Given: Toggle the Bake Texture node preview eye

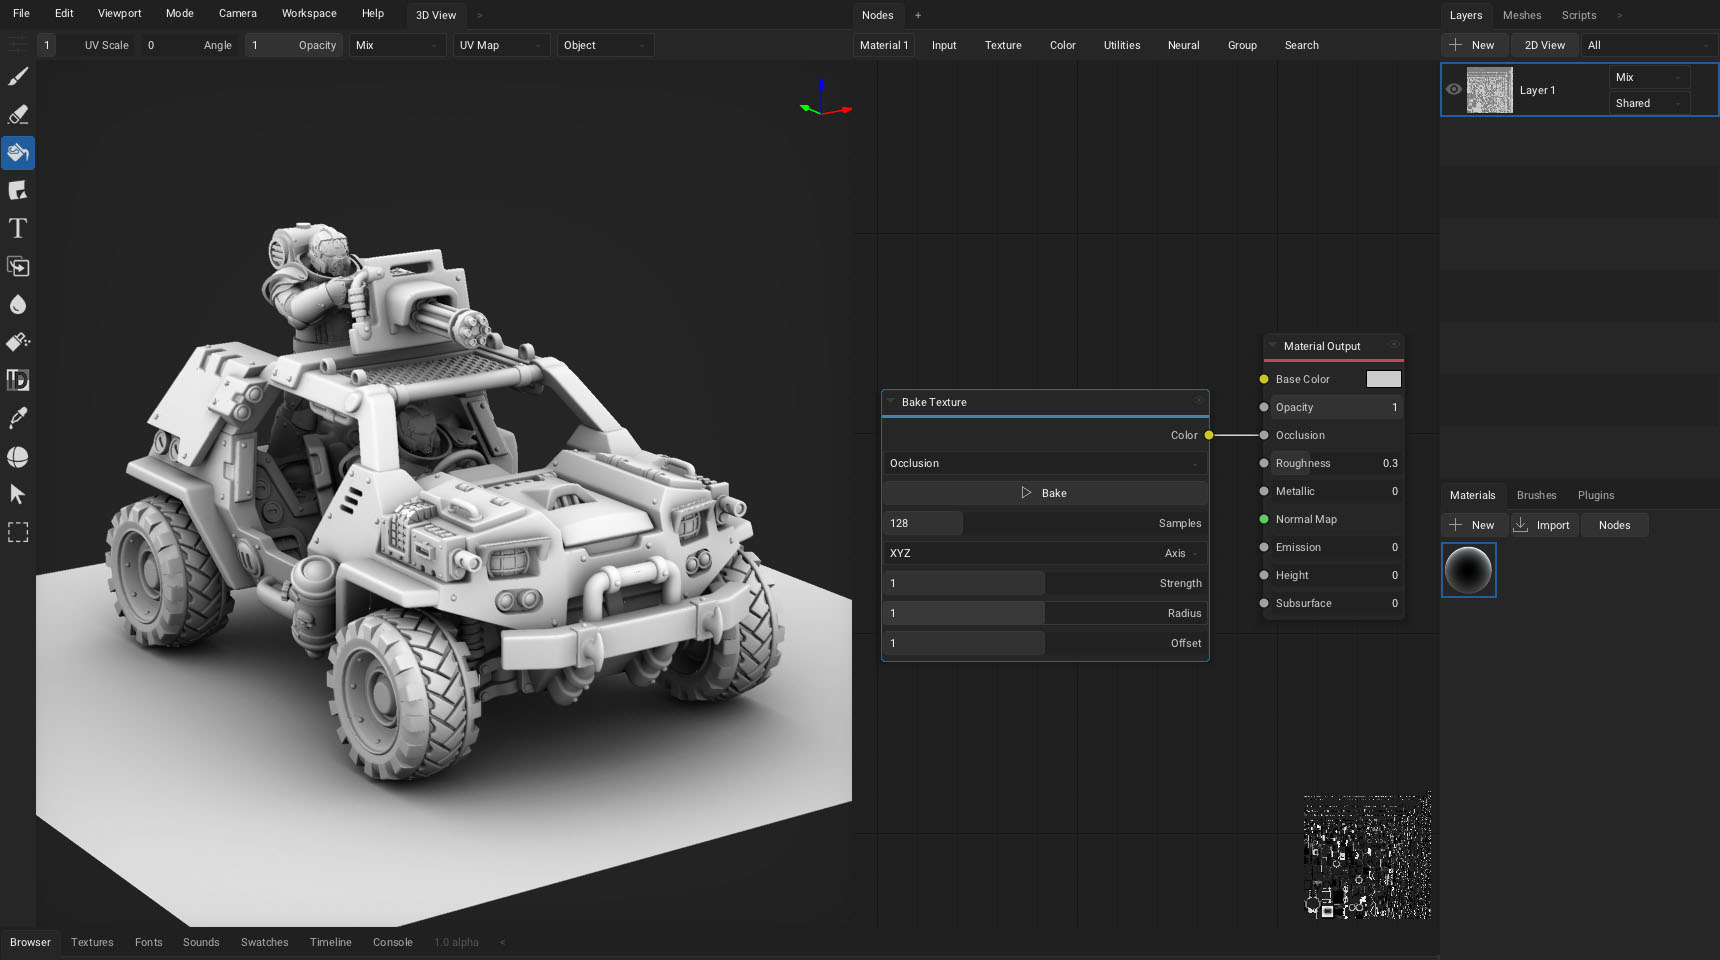Looking at the screenshot, I should click(1198, 401).
